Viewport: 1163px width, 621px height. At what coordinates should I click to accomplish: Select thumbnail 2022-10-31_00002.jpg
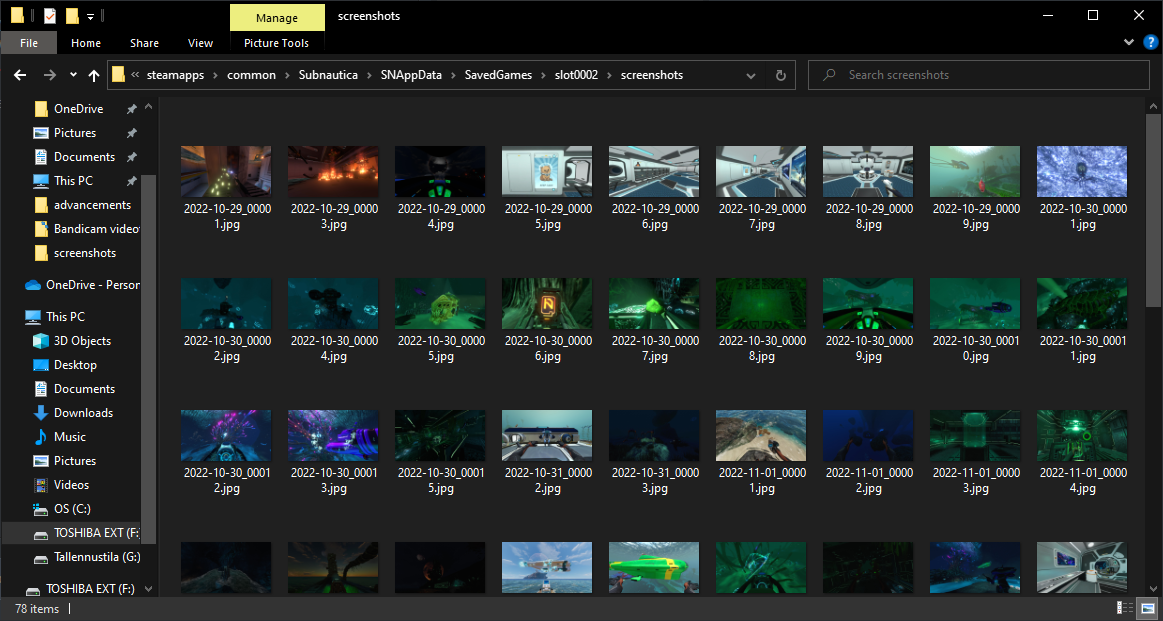(x=547, y=436)
